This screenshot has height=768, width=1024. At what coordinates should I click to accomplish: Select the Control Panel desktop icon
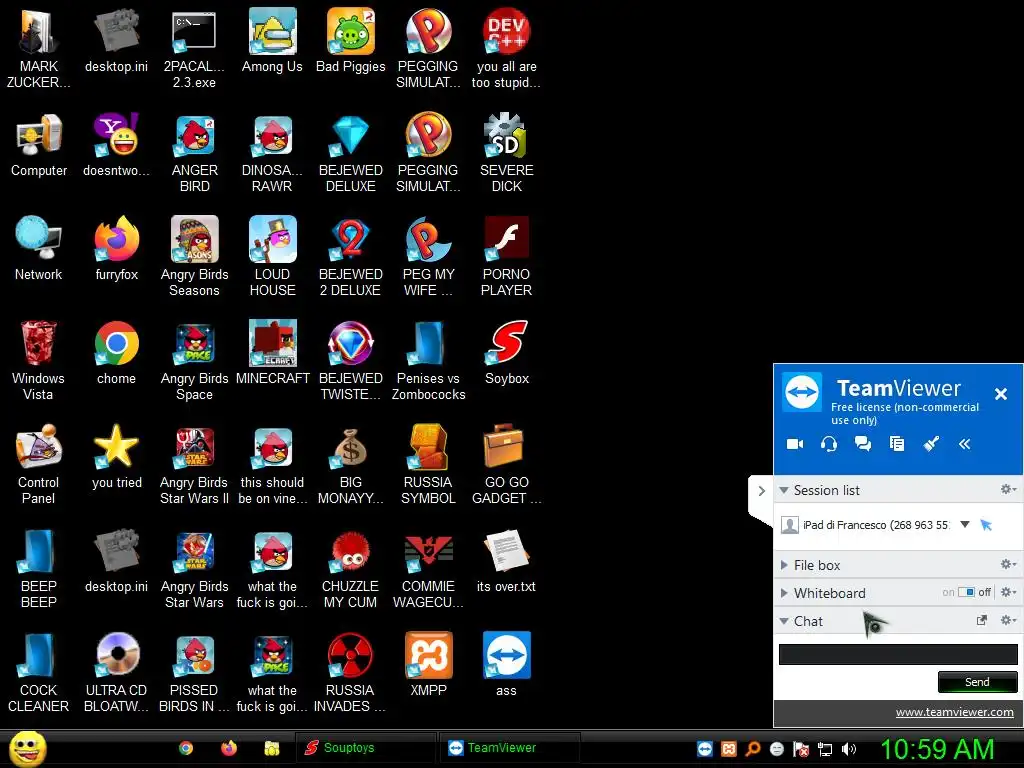tap(39, 464)
